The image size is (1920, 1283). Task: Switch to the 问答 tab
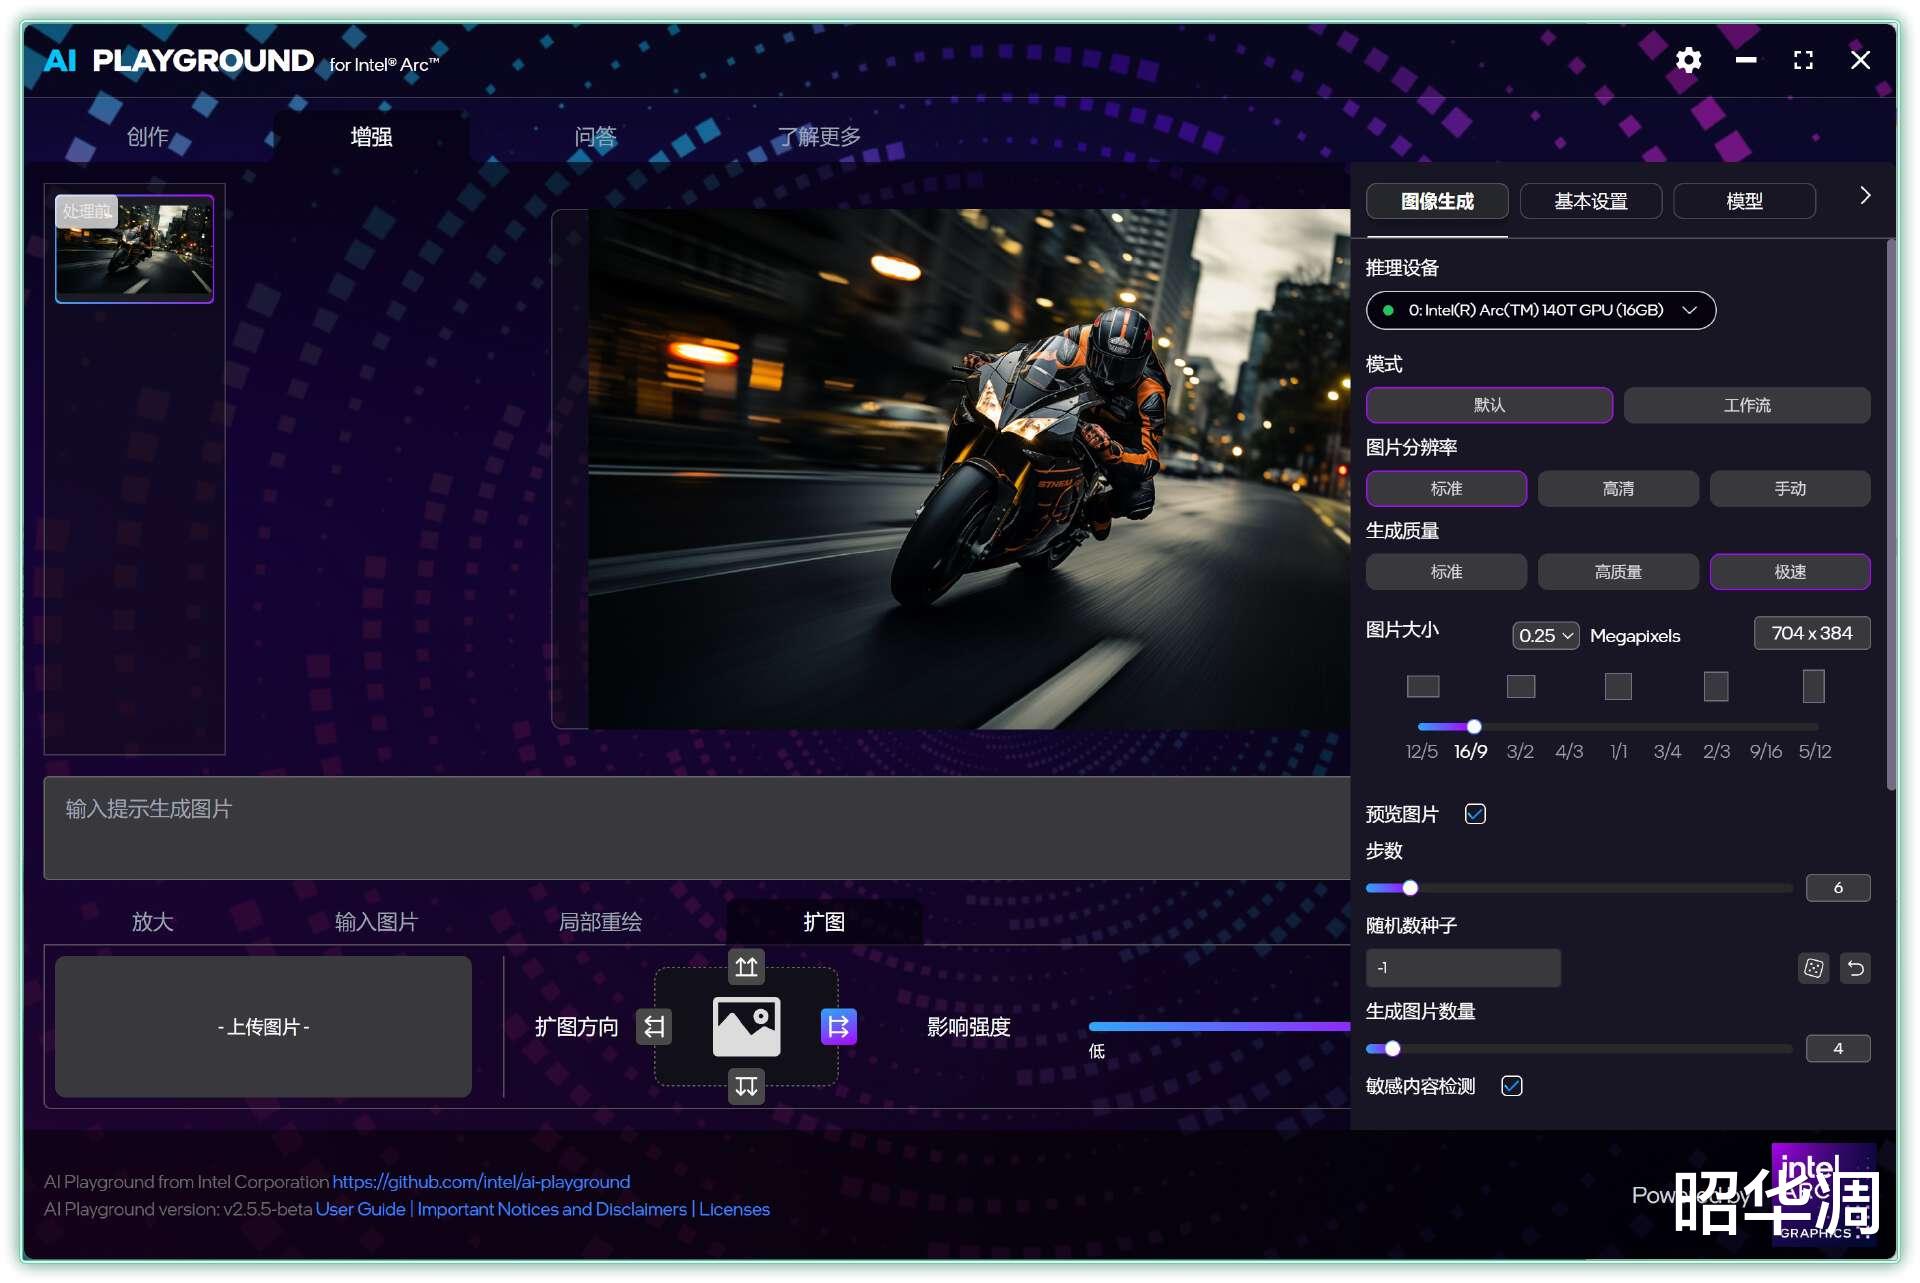[x=595, y=137]
